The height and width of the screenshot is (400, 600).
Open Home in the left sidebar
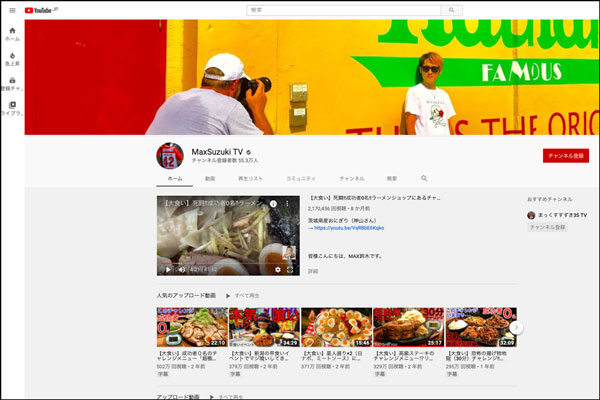(x=12, y=33)
